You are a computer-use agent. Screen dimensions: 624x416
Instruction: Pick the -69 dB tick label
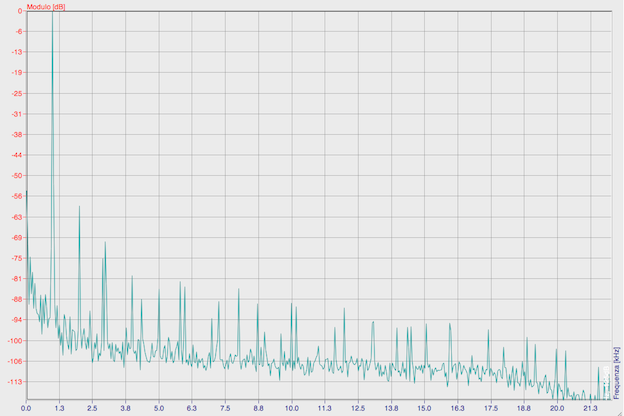tap(17, 238)
